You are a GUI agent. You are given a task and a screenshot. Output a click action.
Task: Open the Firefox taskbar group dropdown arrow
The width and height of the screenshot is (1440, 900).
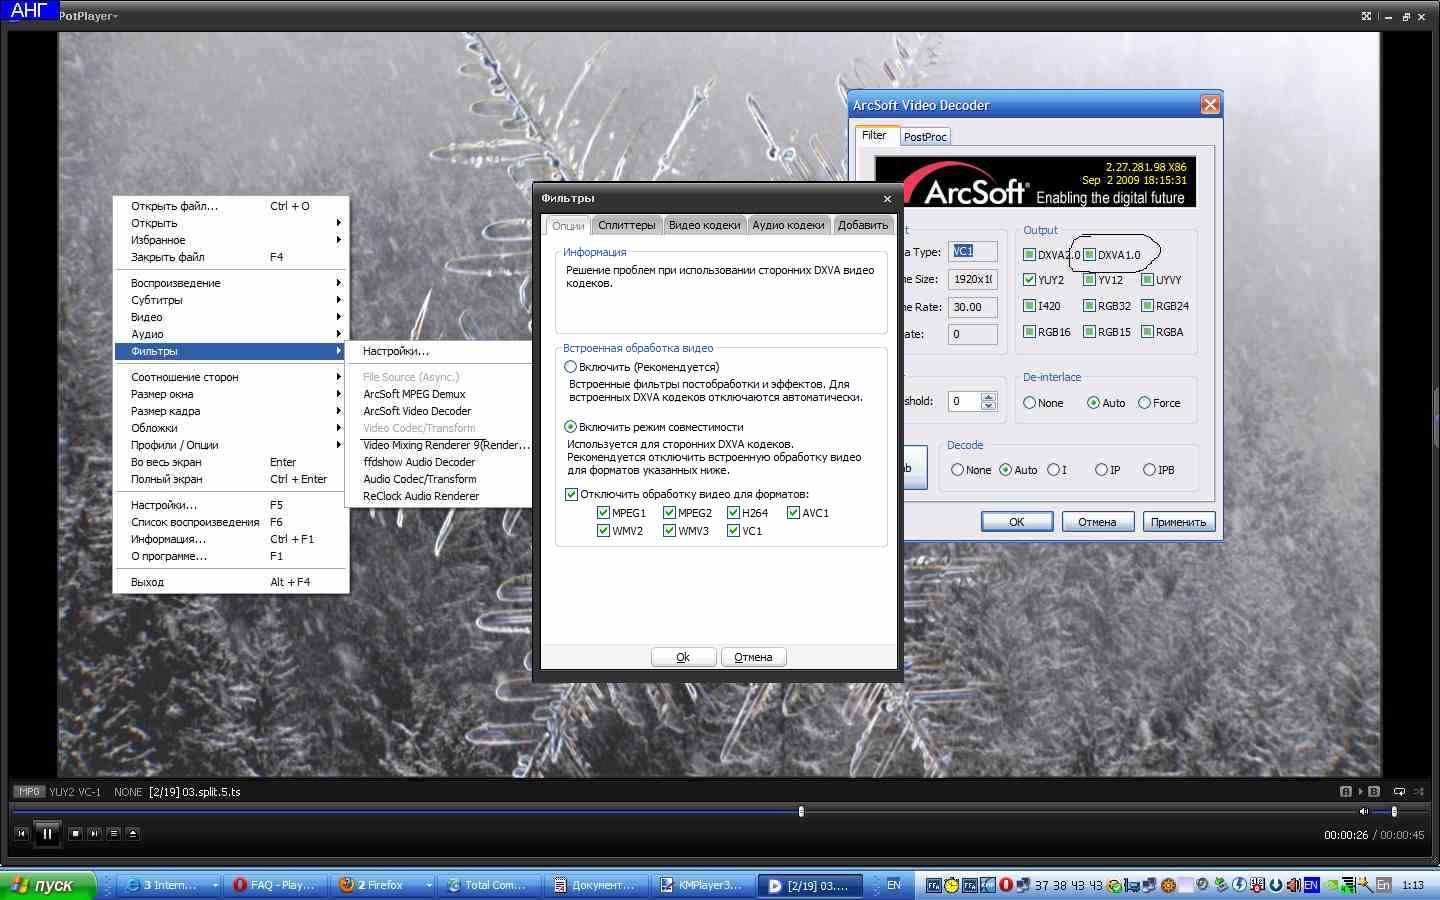pos(429,885)
